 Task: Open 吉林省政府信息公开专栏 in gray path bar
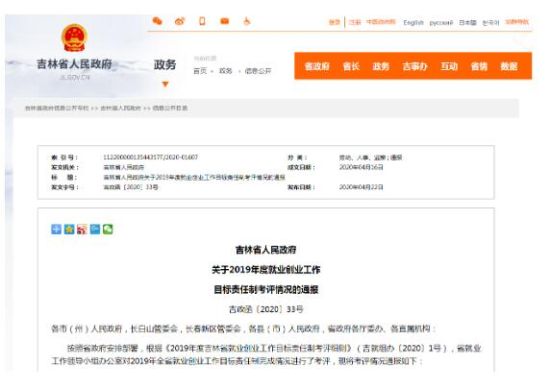tap(56, 108)
